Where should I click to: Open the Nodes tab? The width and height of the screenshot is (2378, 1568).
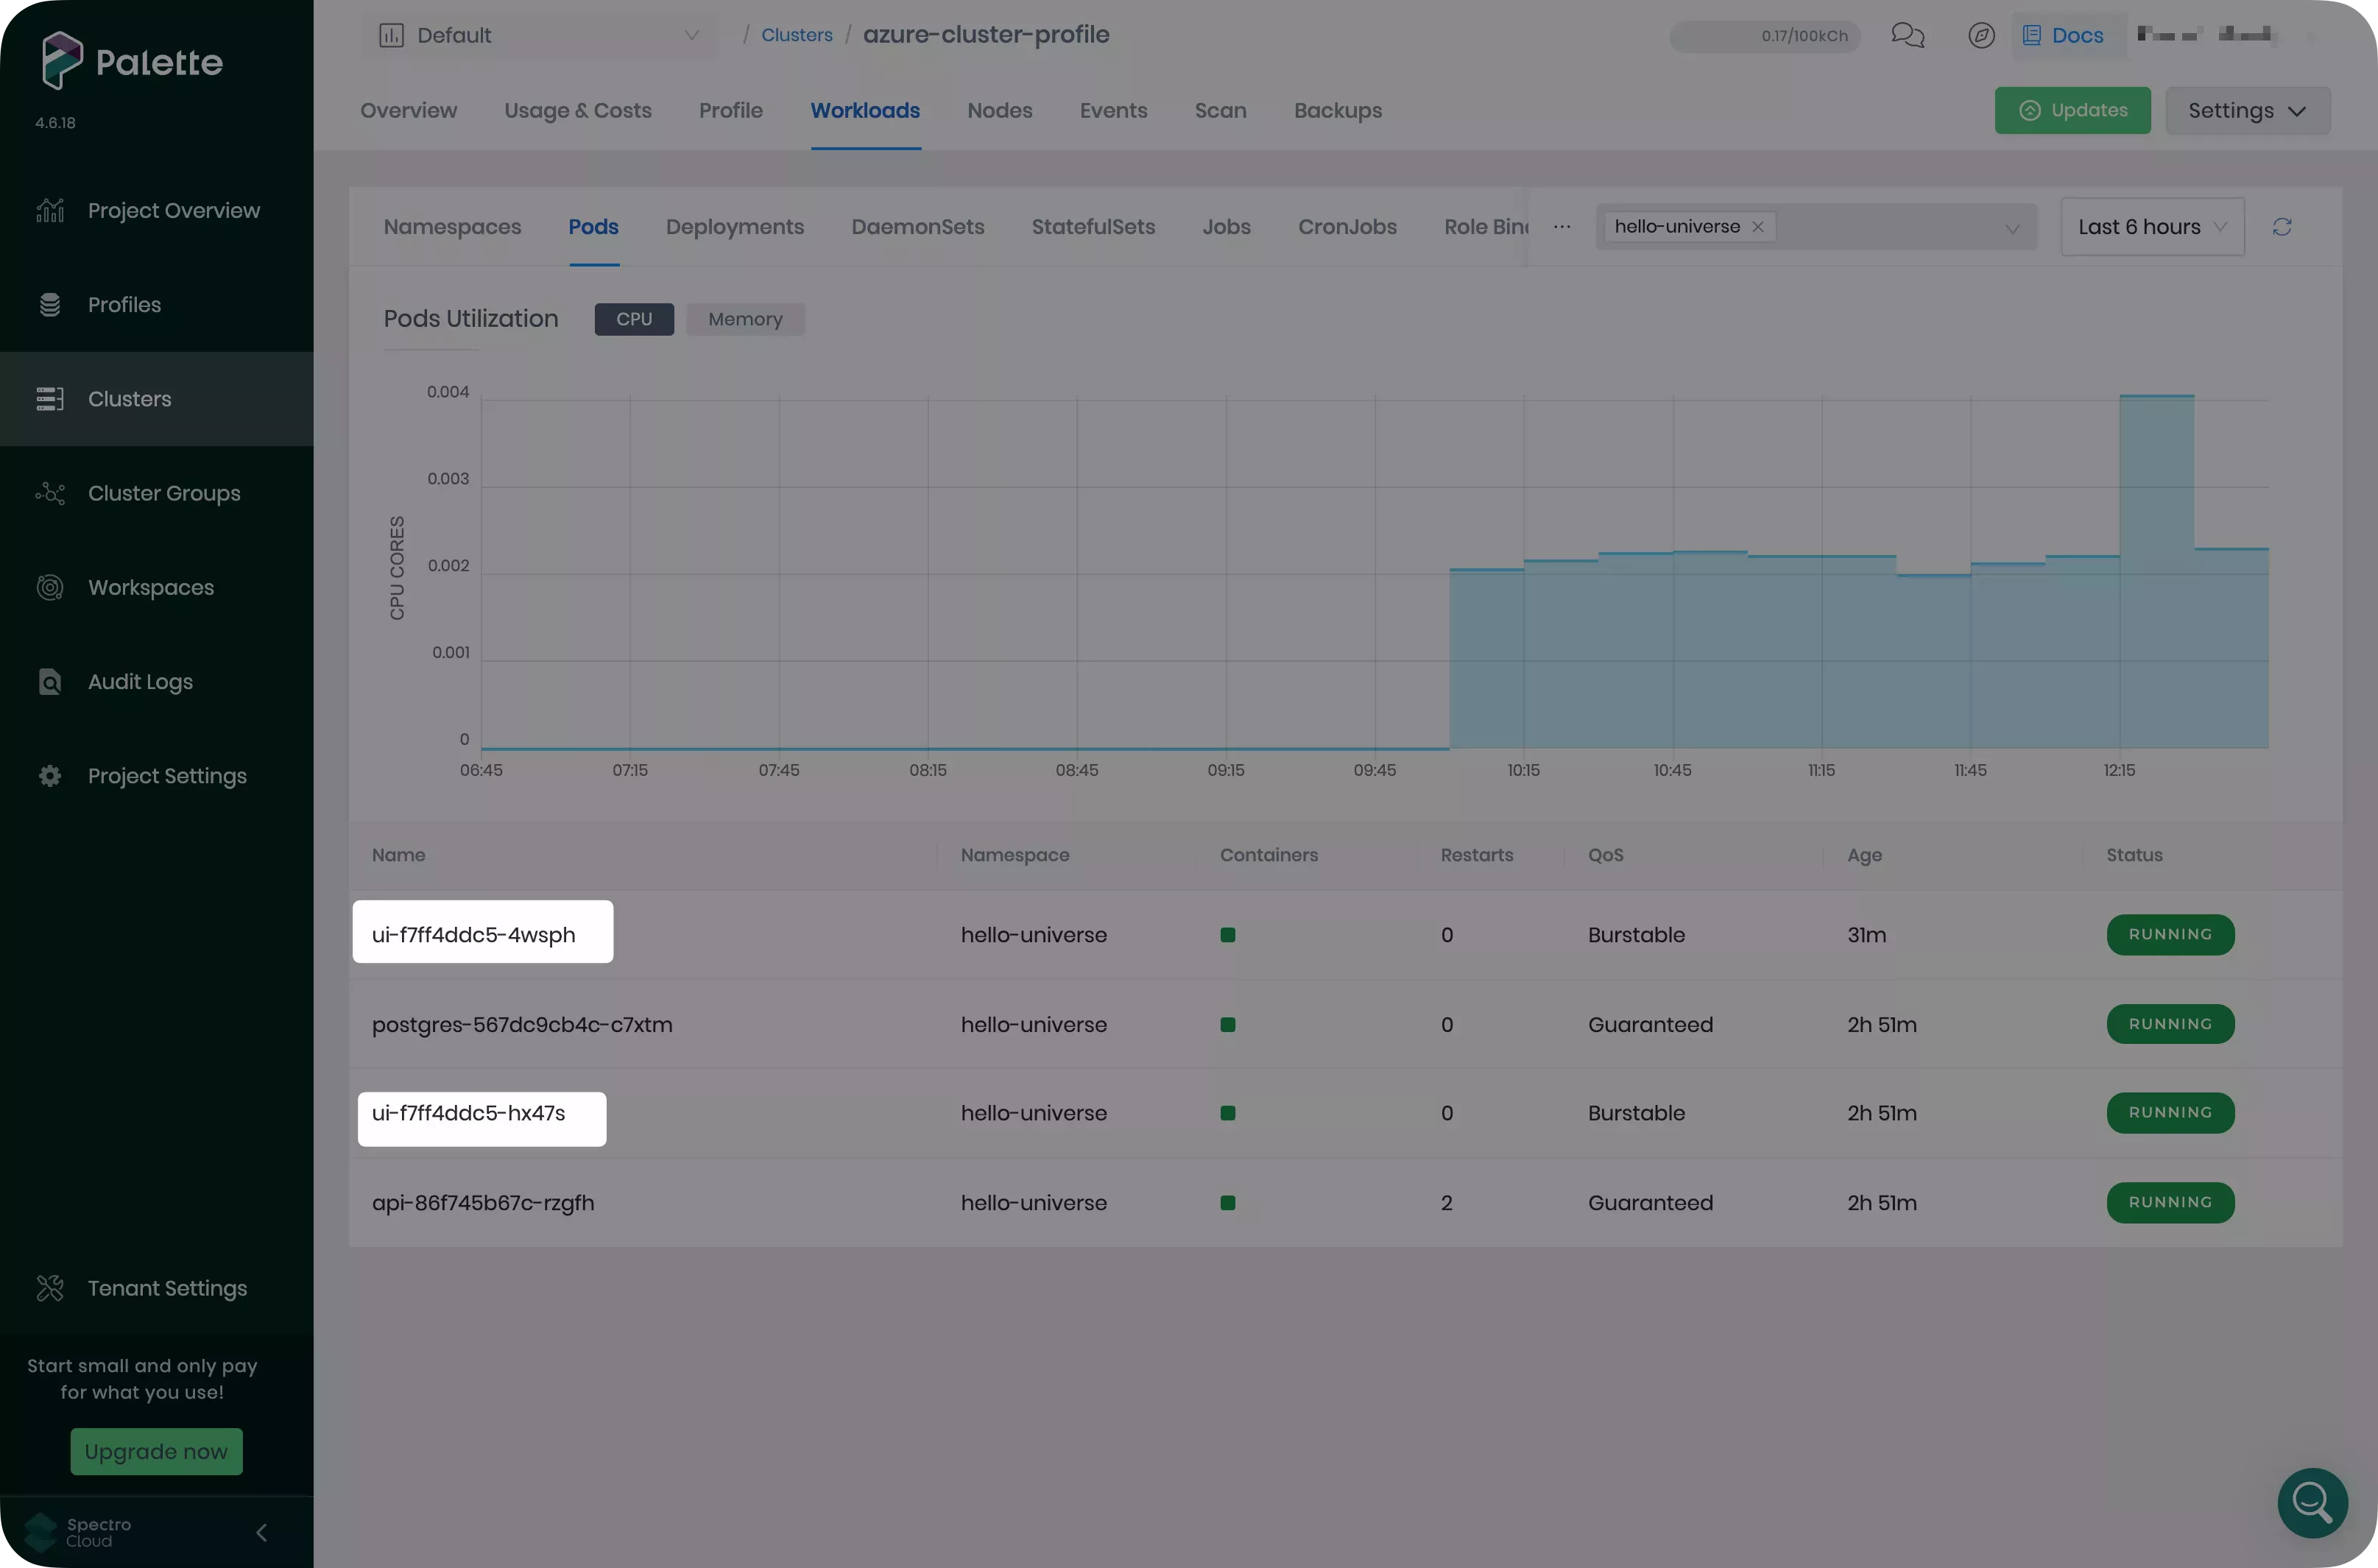tap(999, 111)
